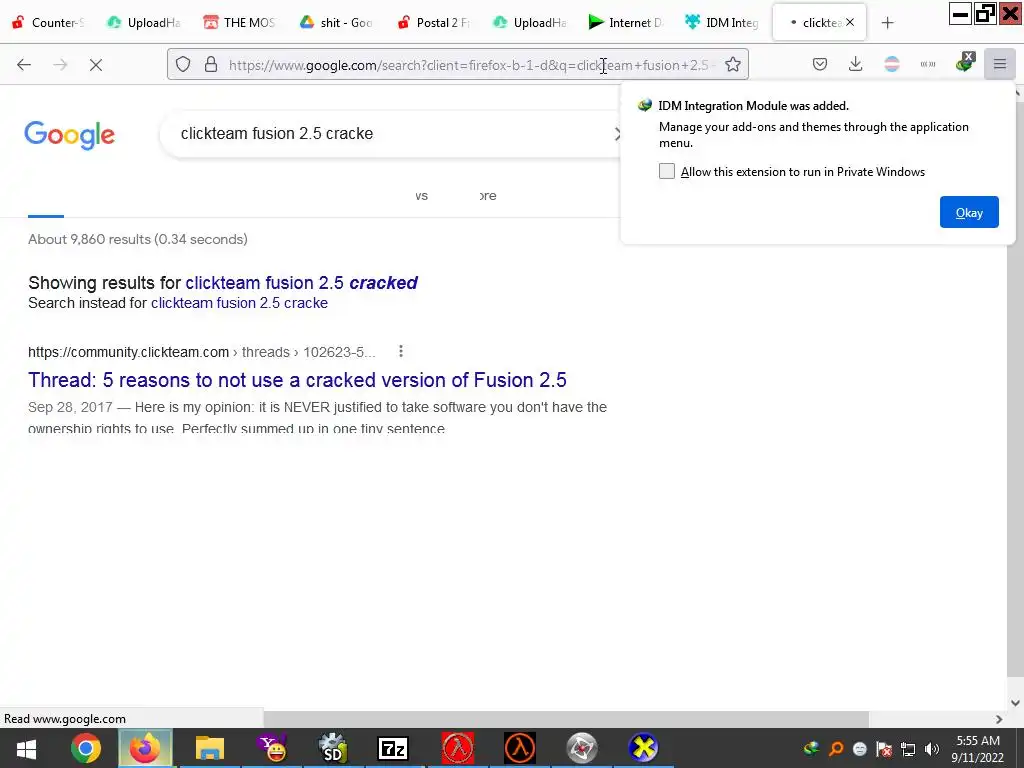Click the network tray icon
This screenshot has width=1024, height=768.
tap(908, 749)
